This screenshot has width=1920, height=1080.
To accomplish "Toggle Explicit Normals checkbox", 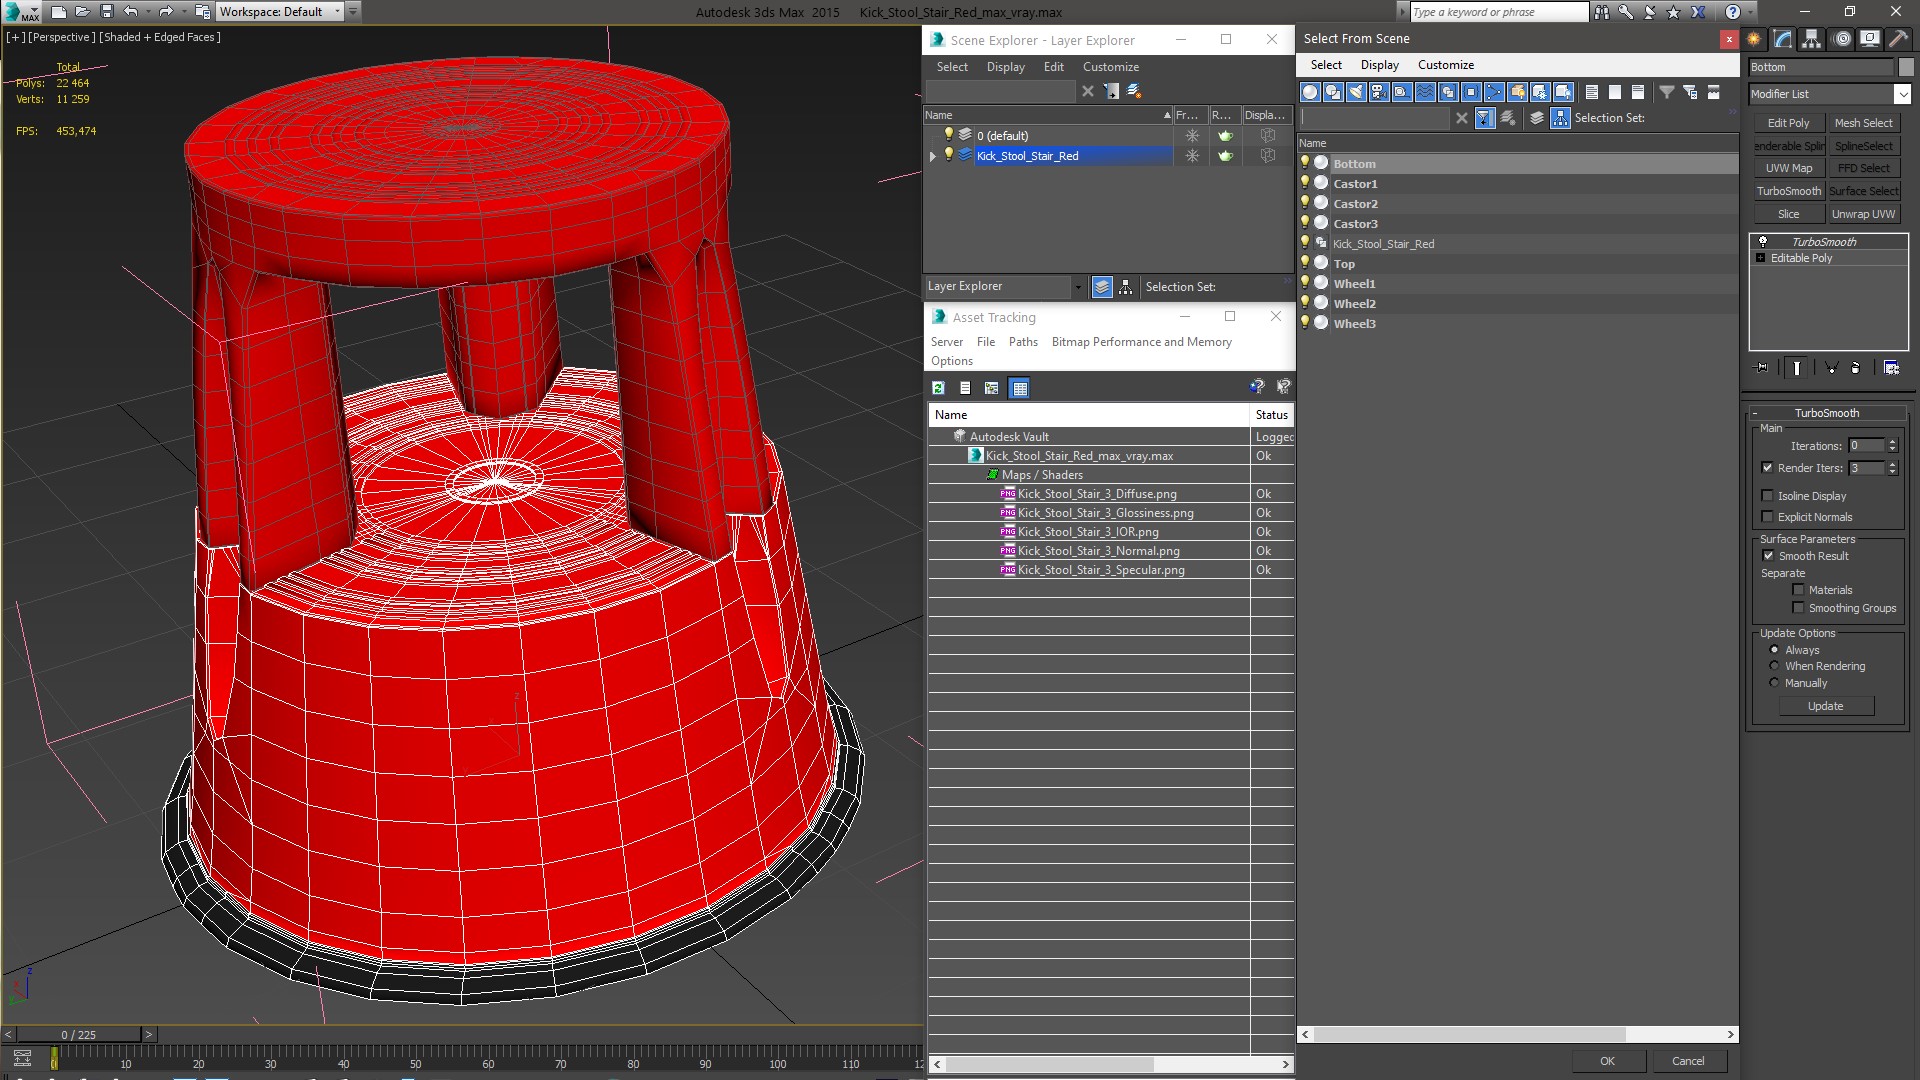I will point(1767,517).
